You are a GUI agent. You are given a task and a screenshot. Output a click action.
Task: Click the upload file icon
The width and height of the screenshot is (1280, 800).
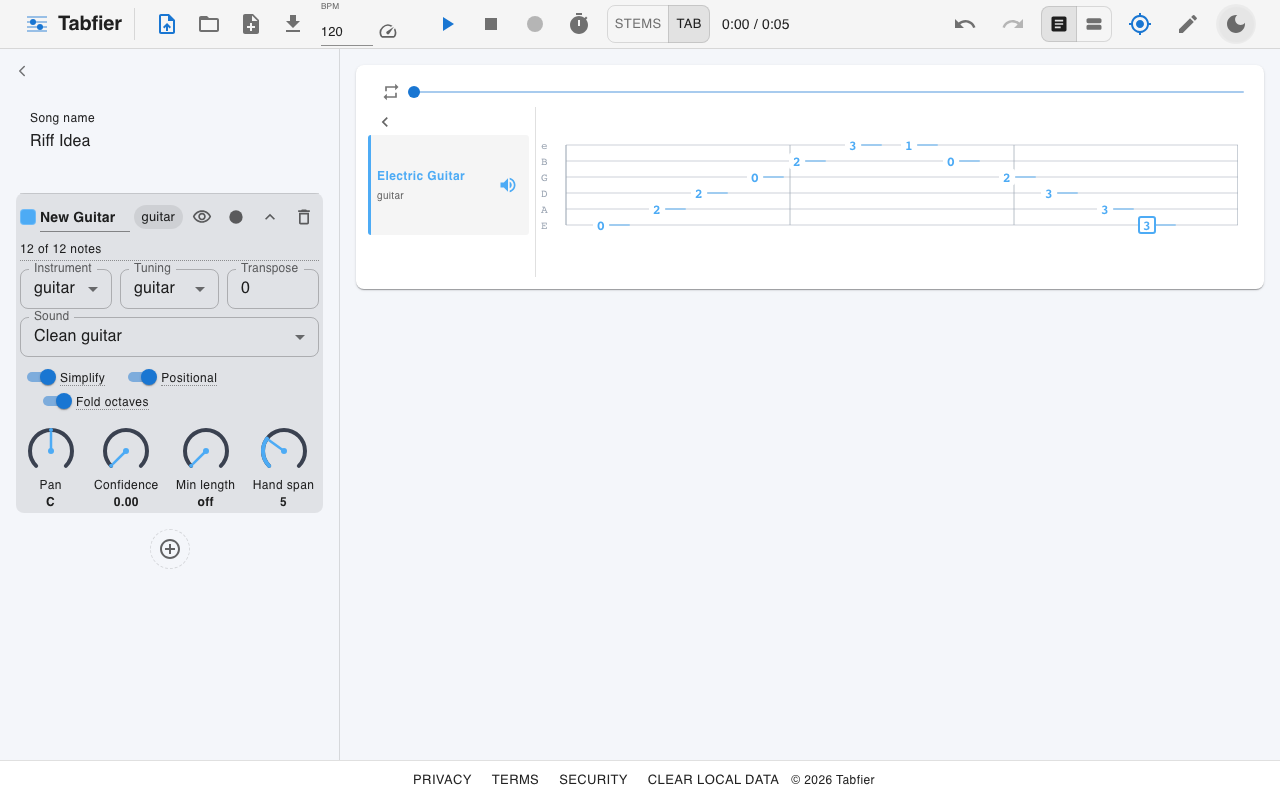167,24
